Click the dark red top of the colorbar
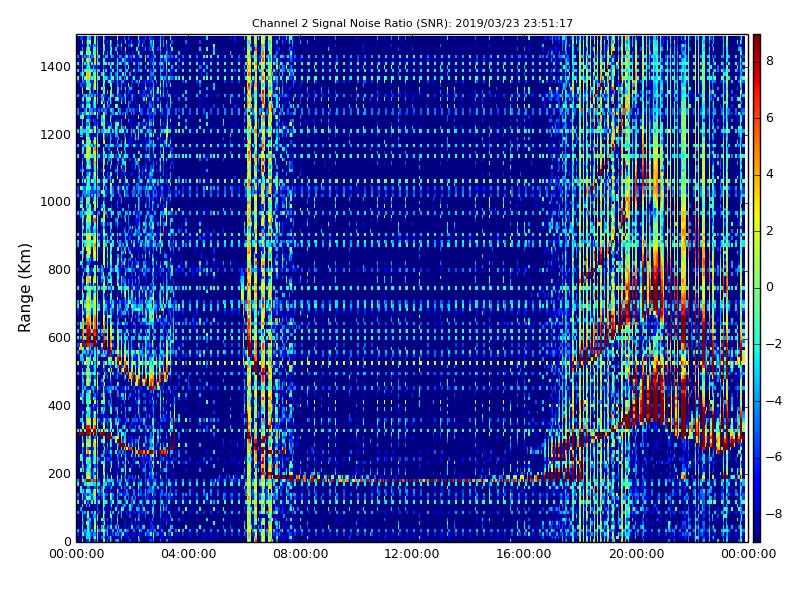This screenshot has height=600, width=800. tap(757, 43)
